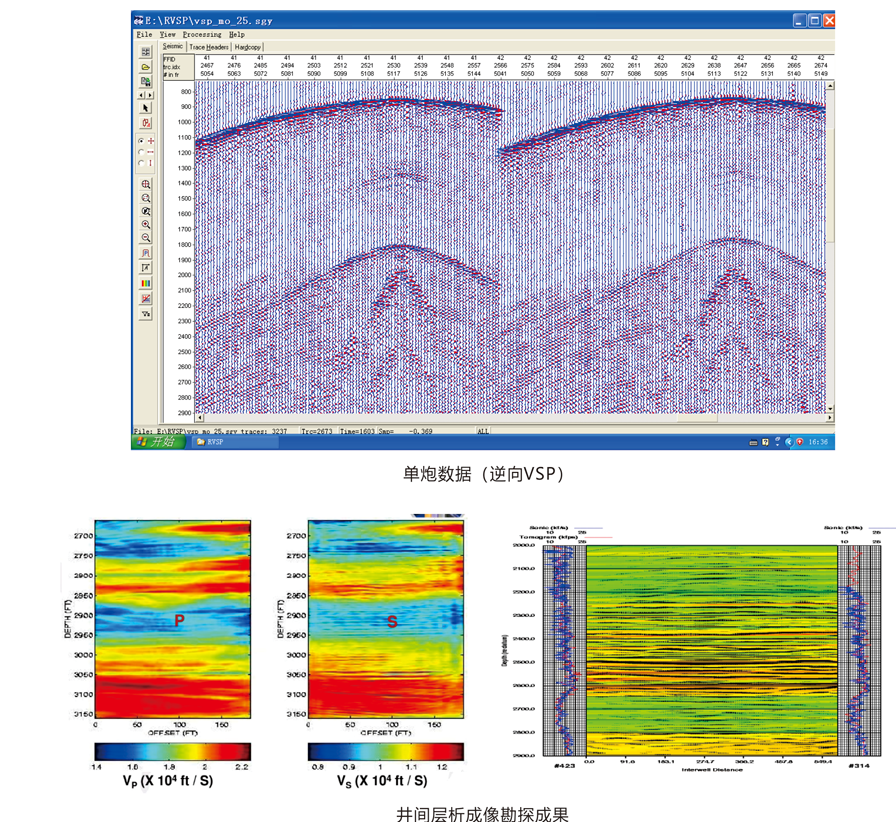Image resolution: width=896 pixels, height=822 pixels.
Task: Open the Processing menu
Action: click(x=202, y=34)
